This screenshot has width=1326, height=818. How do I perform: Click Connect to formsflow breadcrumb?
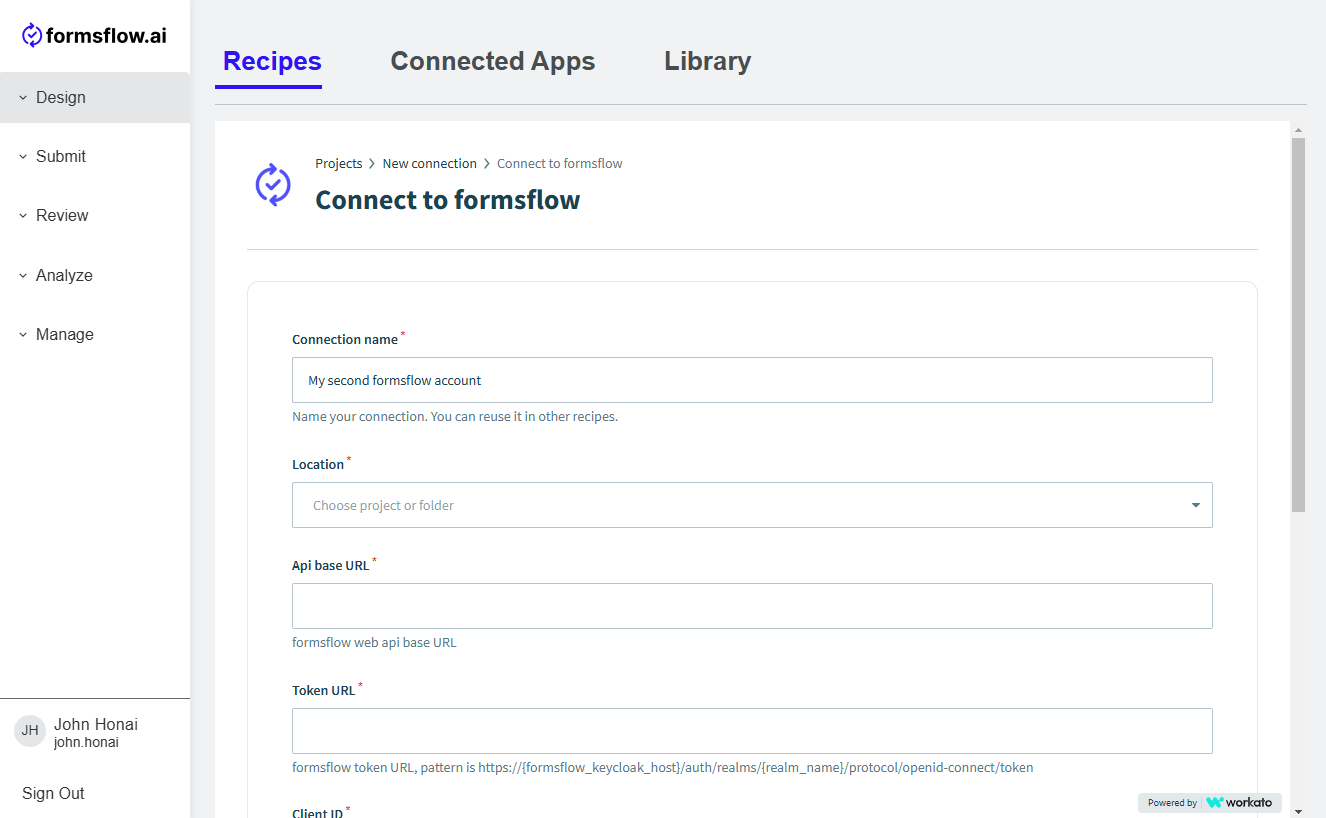click(x=560, y=163)
